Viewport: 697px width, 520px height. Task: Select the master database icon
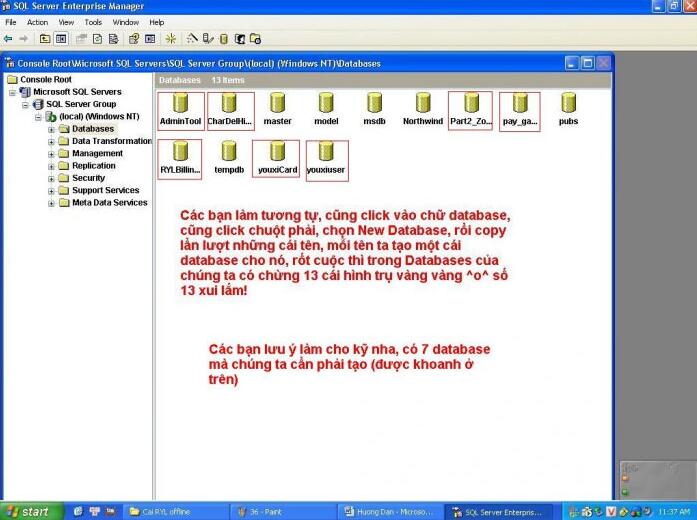277,103
